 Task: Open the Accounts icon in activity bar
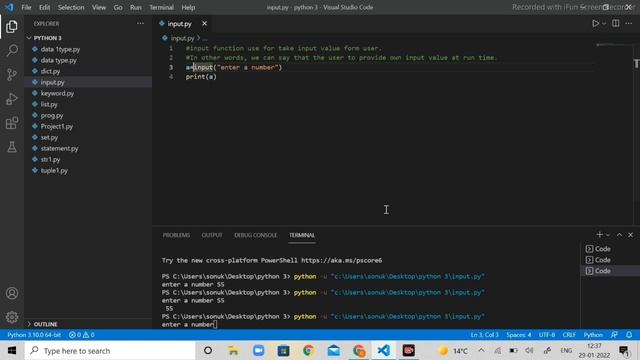tap(12, 293)
